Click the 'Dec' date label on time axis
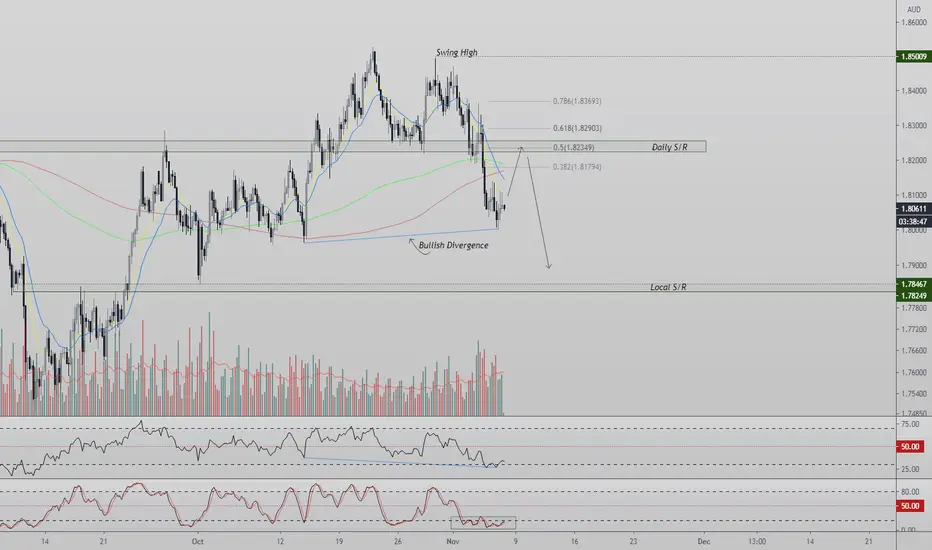The height and width of the screenshot is (550, 932). (x=704, y=542)
